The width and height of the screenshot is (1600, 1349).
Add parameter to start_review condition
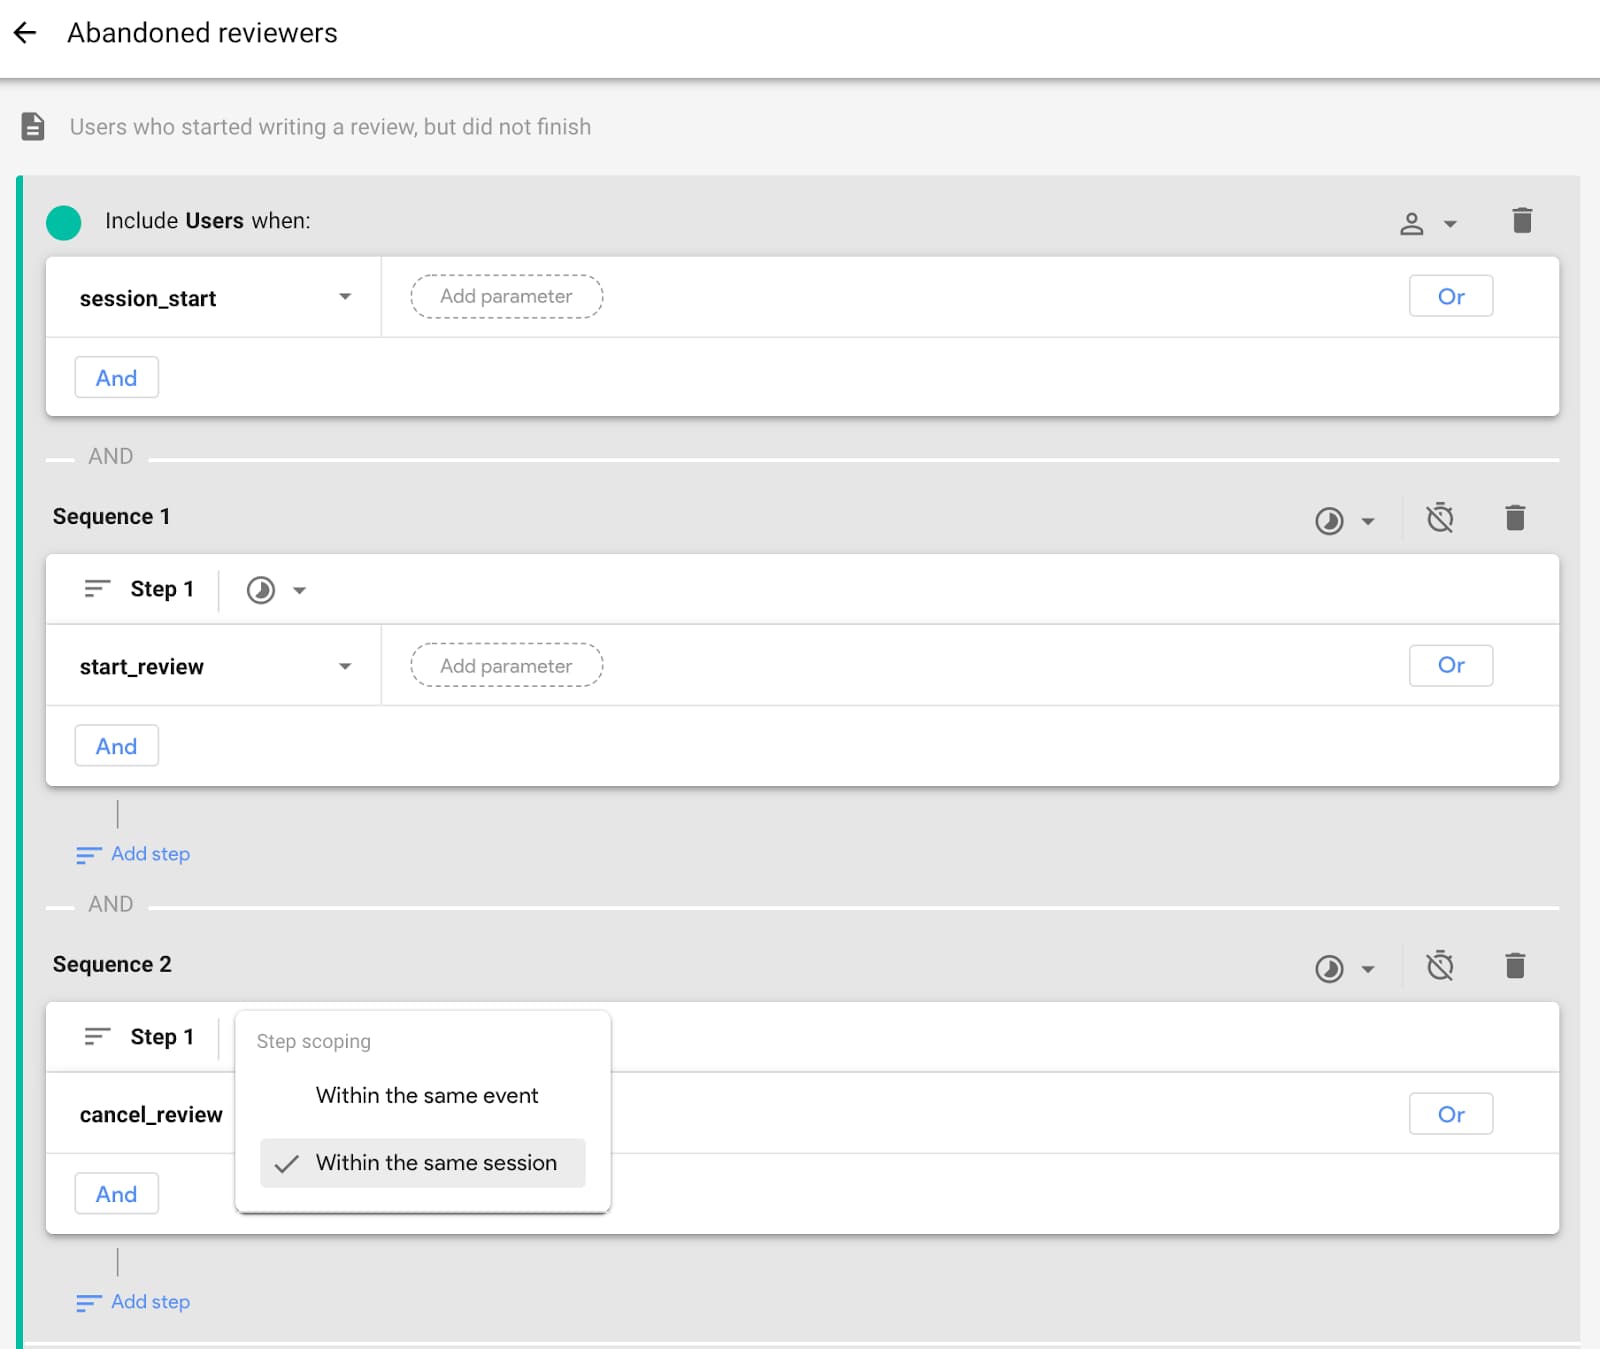(507, 665)
